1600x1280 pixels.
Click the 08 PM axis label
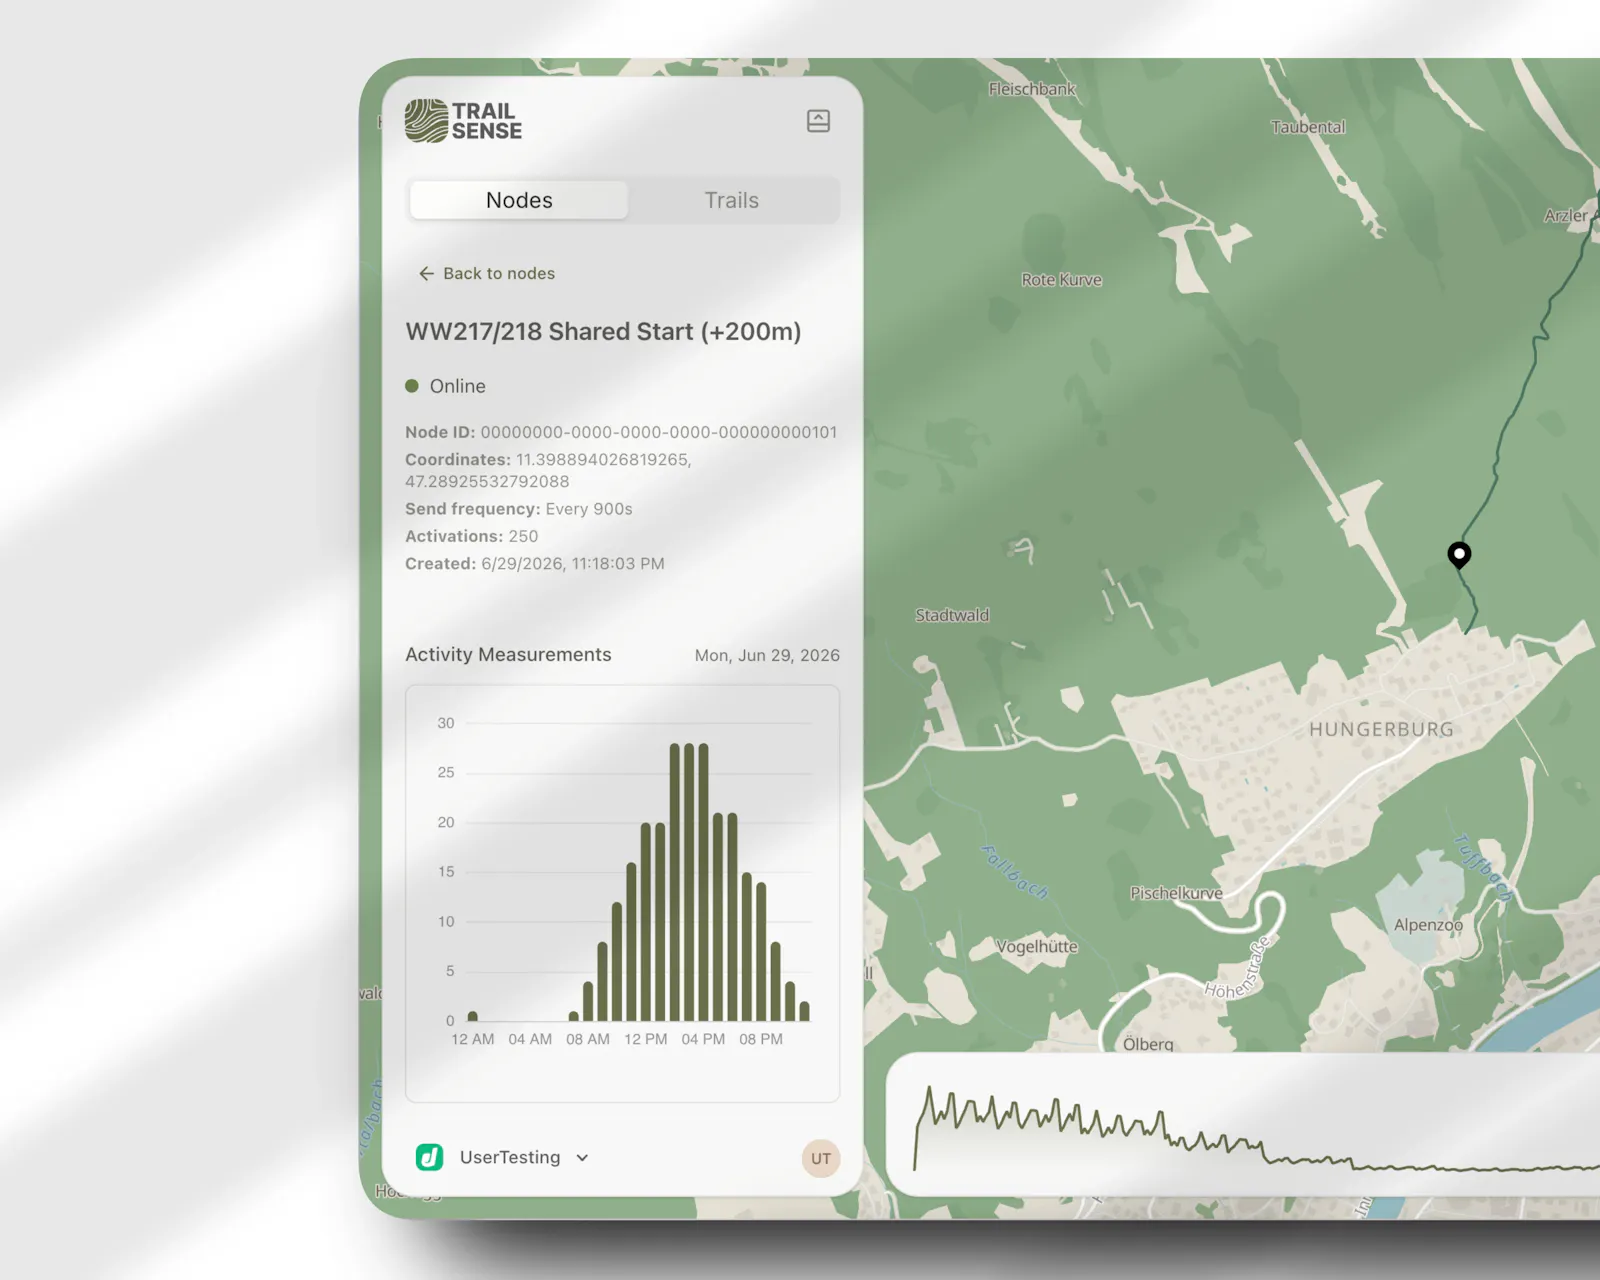[761, 1039]
